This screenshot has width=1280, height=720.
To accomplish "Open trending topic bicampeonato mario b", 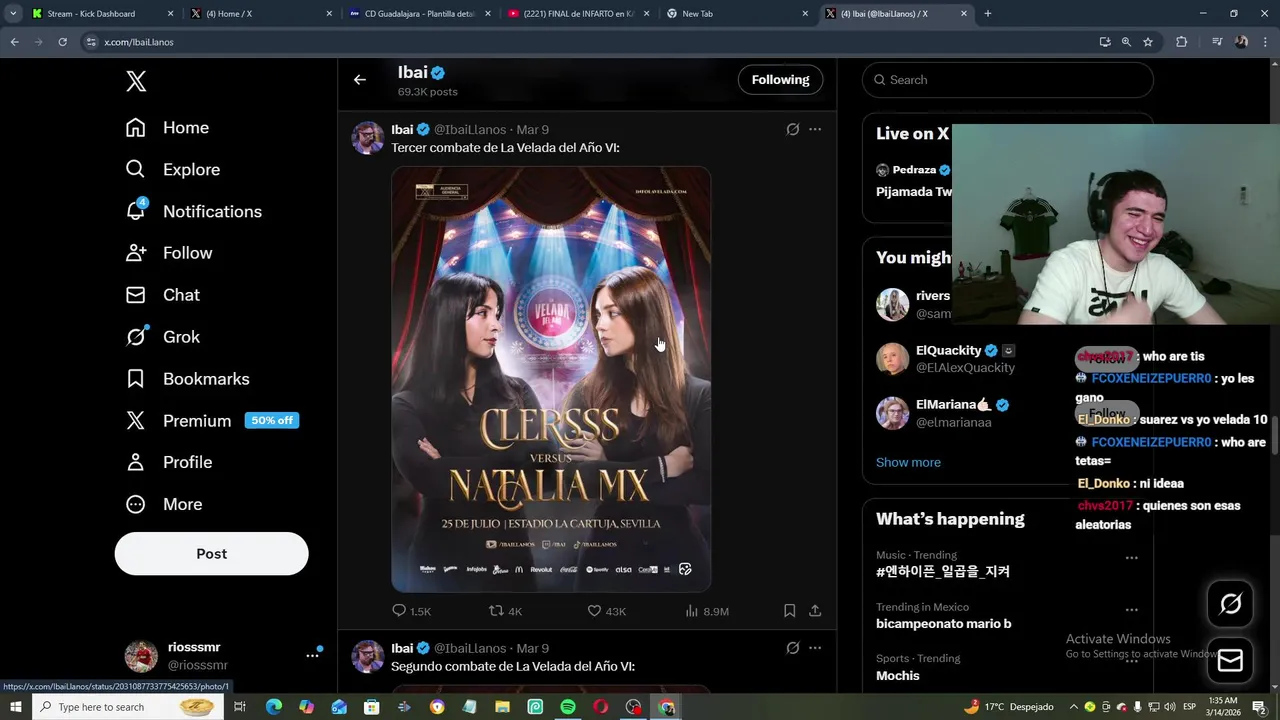I will tap(943, 624).
